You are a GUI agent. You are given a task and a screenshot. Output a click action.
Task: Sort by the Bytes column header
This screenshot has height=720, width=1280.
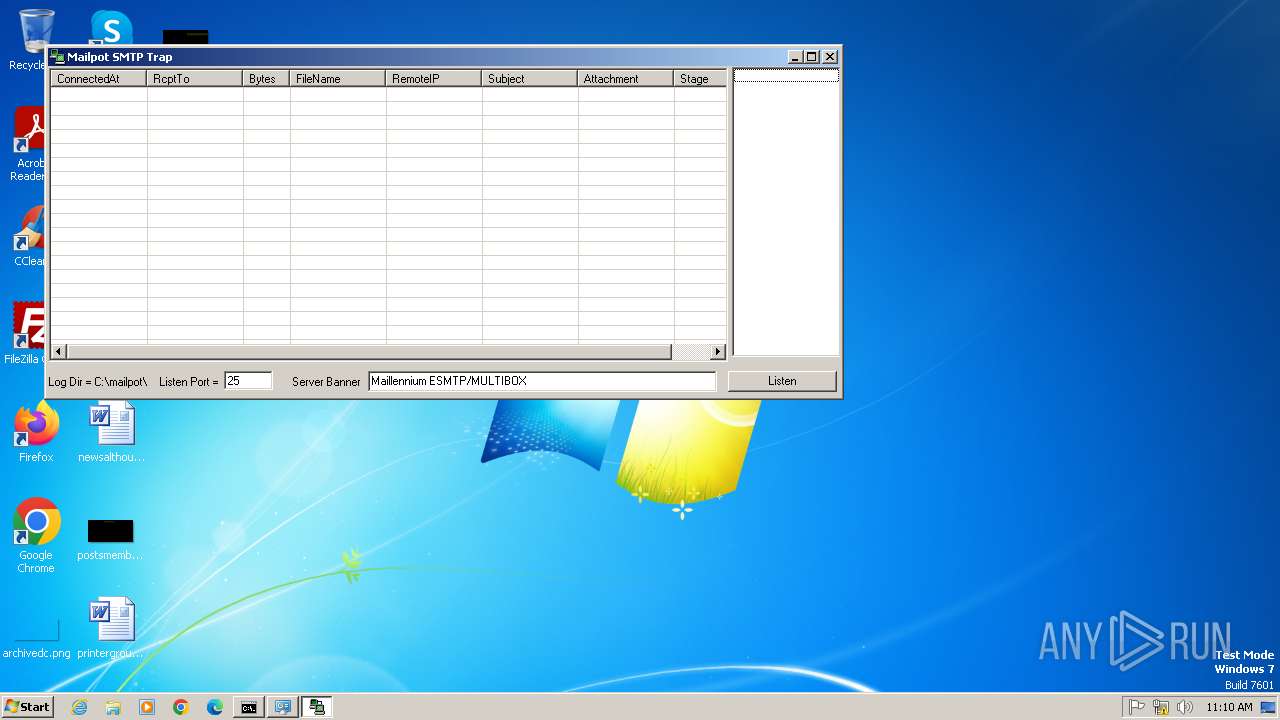pyautogui.click(x=267, y=78)
